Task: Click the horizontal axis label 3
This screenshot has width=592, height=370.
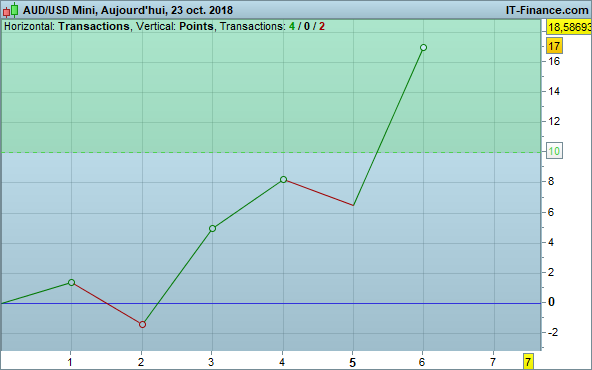Action: click(211, 362)
